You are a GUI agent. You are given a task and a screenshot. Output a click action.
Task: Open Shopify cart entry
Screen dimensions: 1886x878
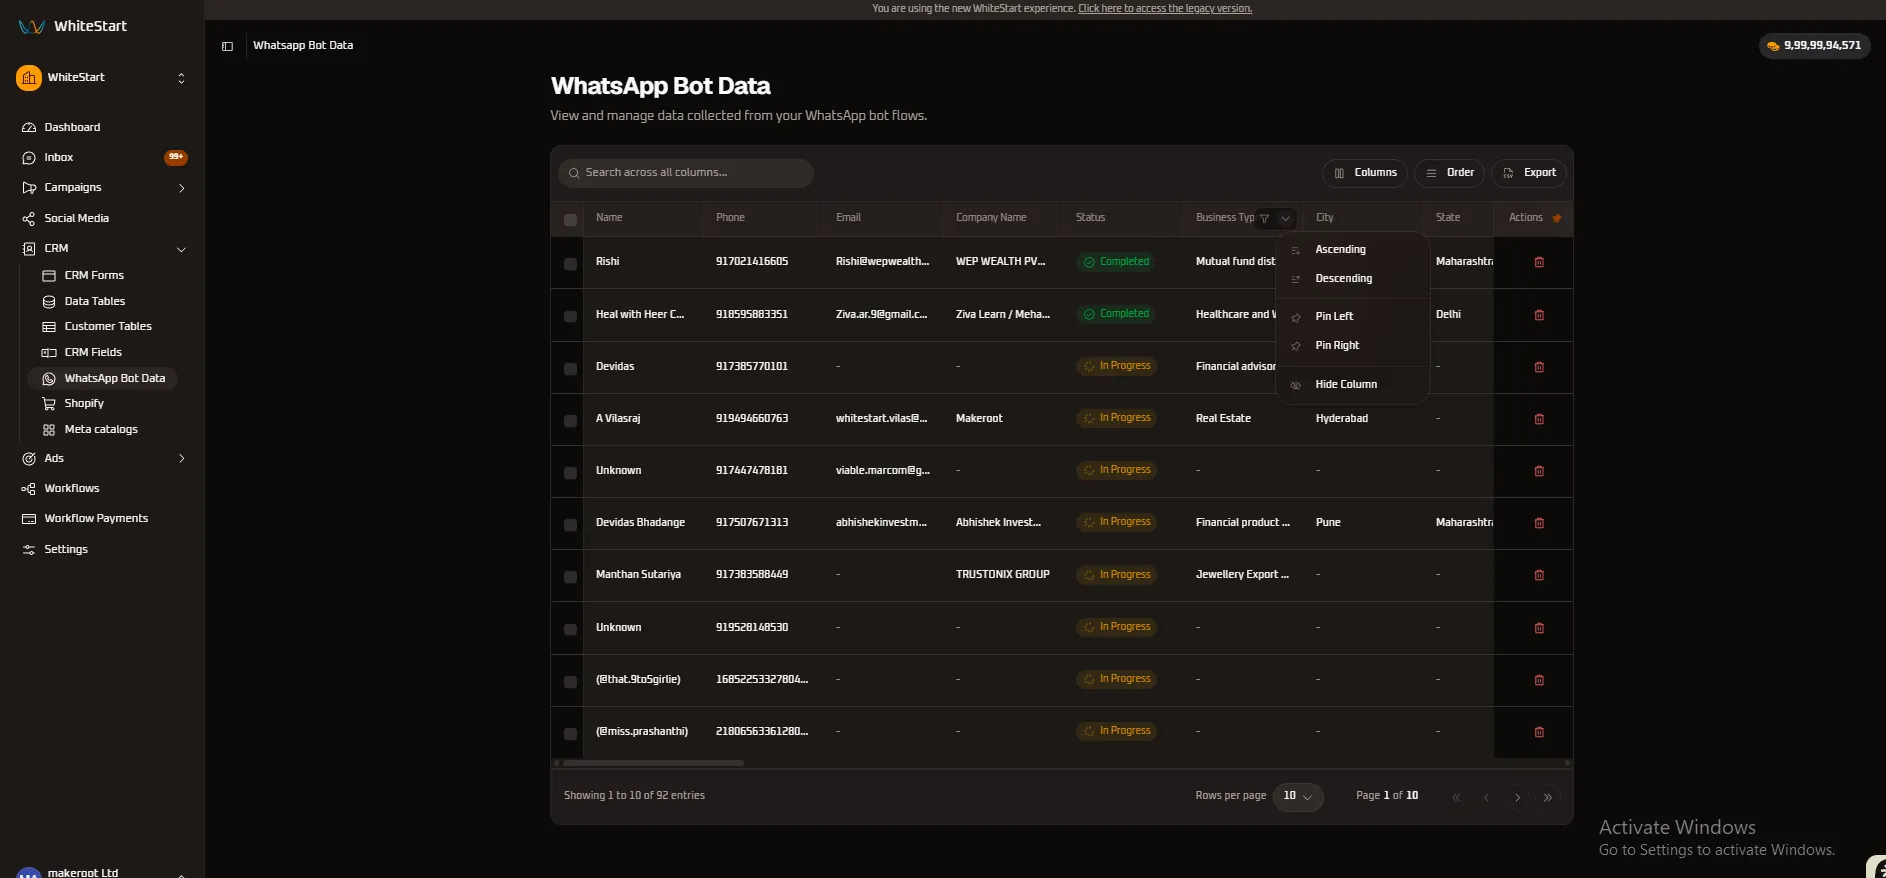click(84, 404)
